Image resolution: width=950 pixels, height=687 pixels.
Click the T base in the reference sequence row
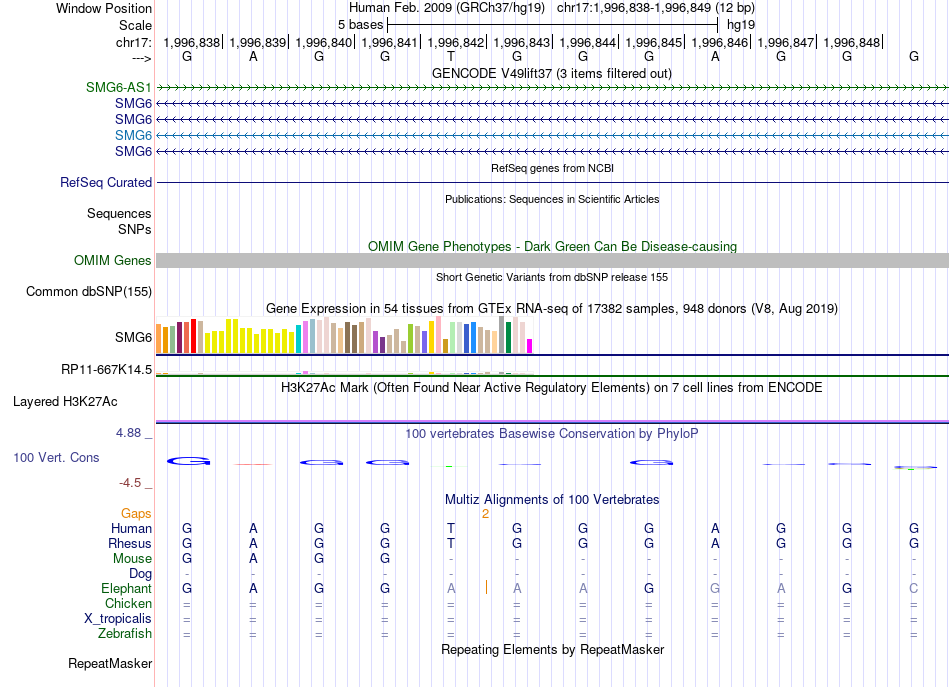point(451,57)
